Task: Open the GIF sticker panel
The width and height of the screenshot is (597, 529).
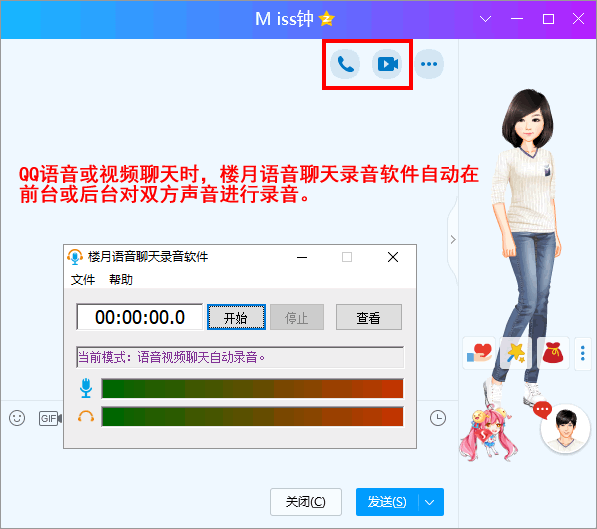Action: (x=49, y=419)
